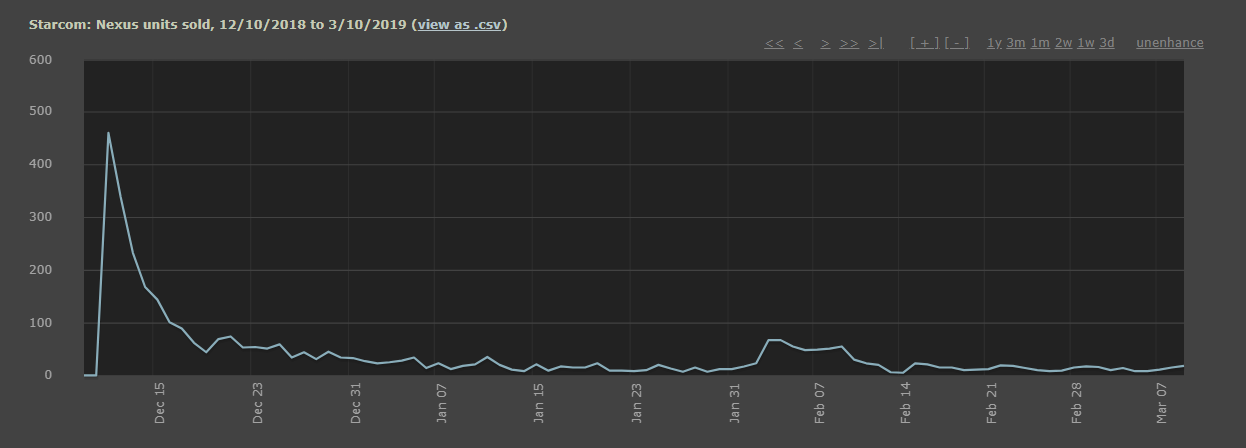The height and width of the screenshot is (448, 1246).
Task: Click the Jan 23 x-axis label
Action: coord(637,401)
